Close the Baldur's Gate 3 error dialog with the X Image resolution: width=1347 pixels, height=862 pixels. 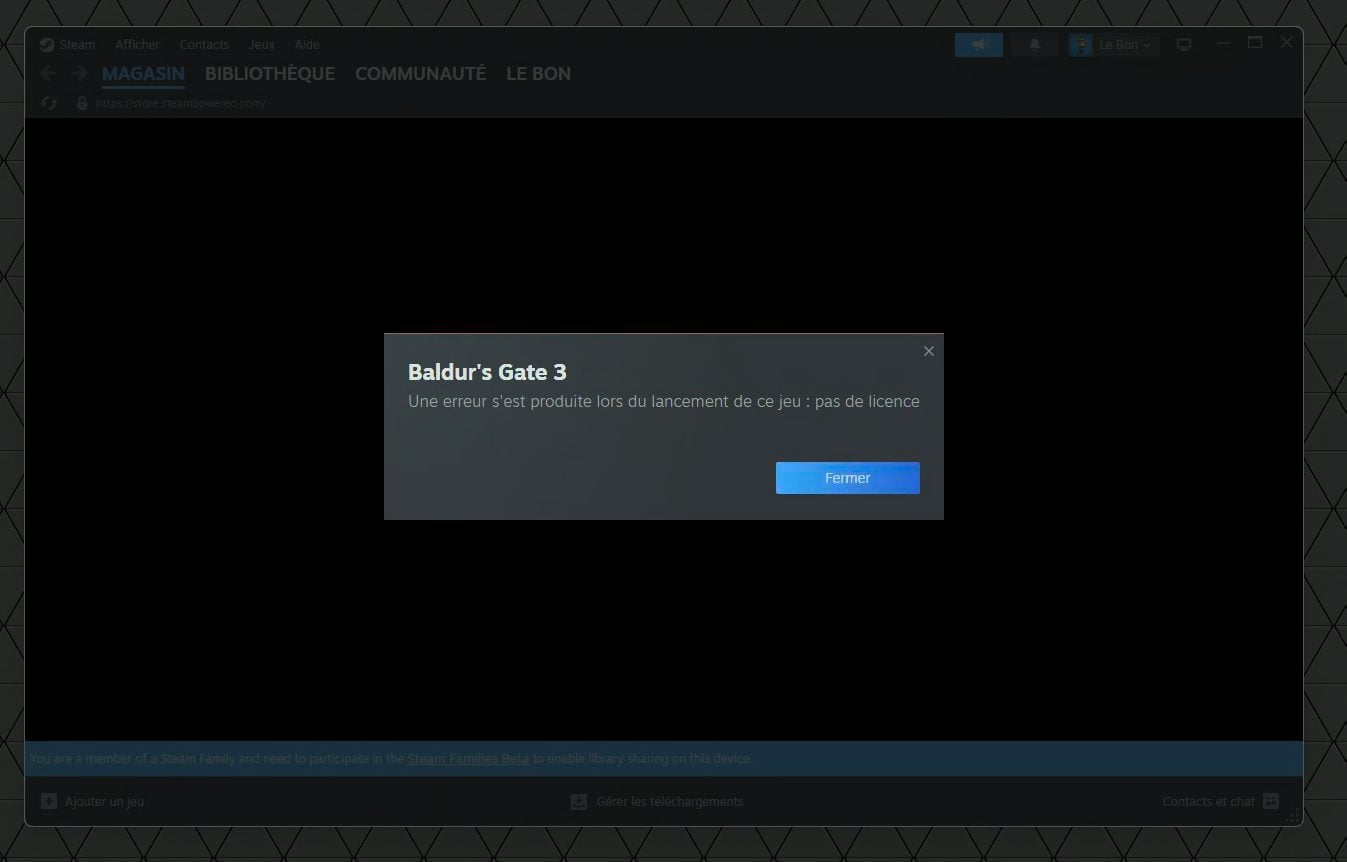coord(928,351)
